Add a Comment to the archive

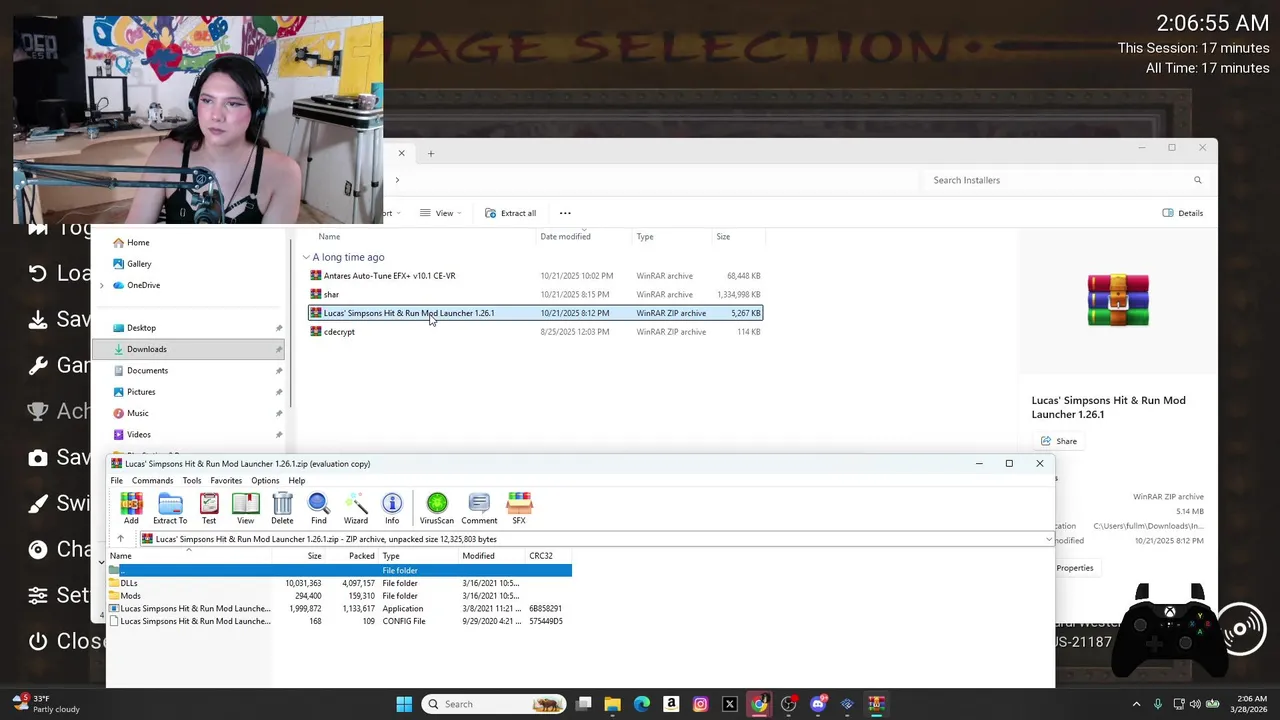pyautogui.click(x=479, y=508)
